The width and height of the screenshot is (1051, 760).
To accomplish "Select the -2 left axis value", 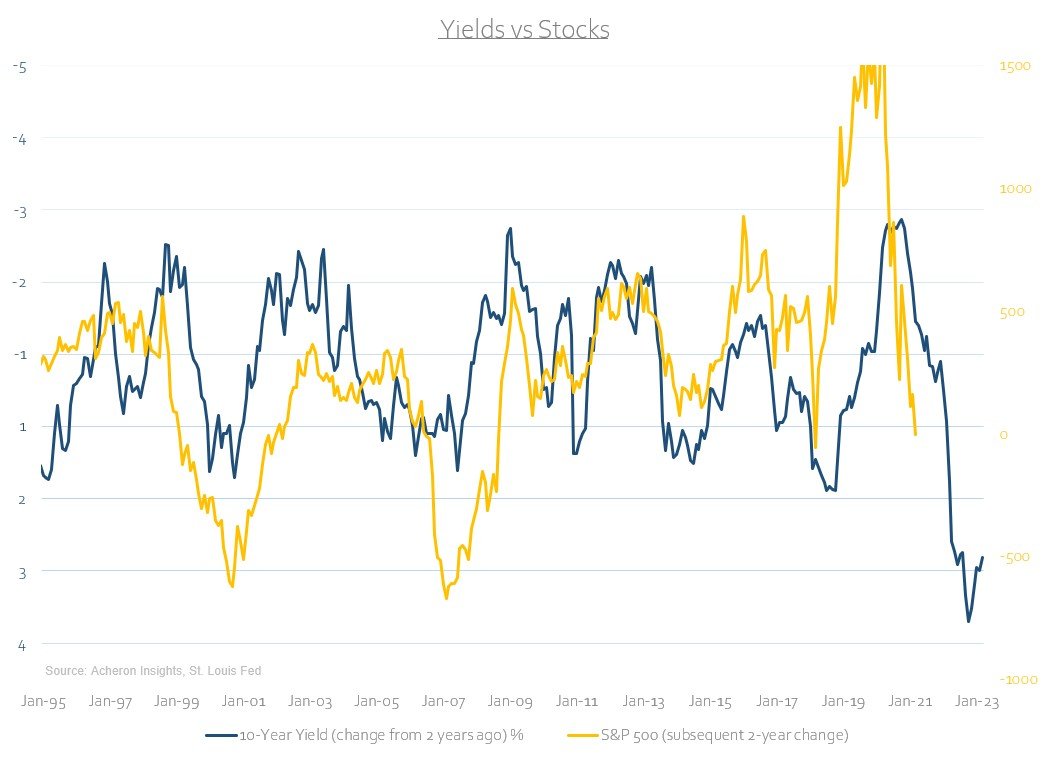I will [x=18, y=283].
